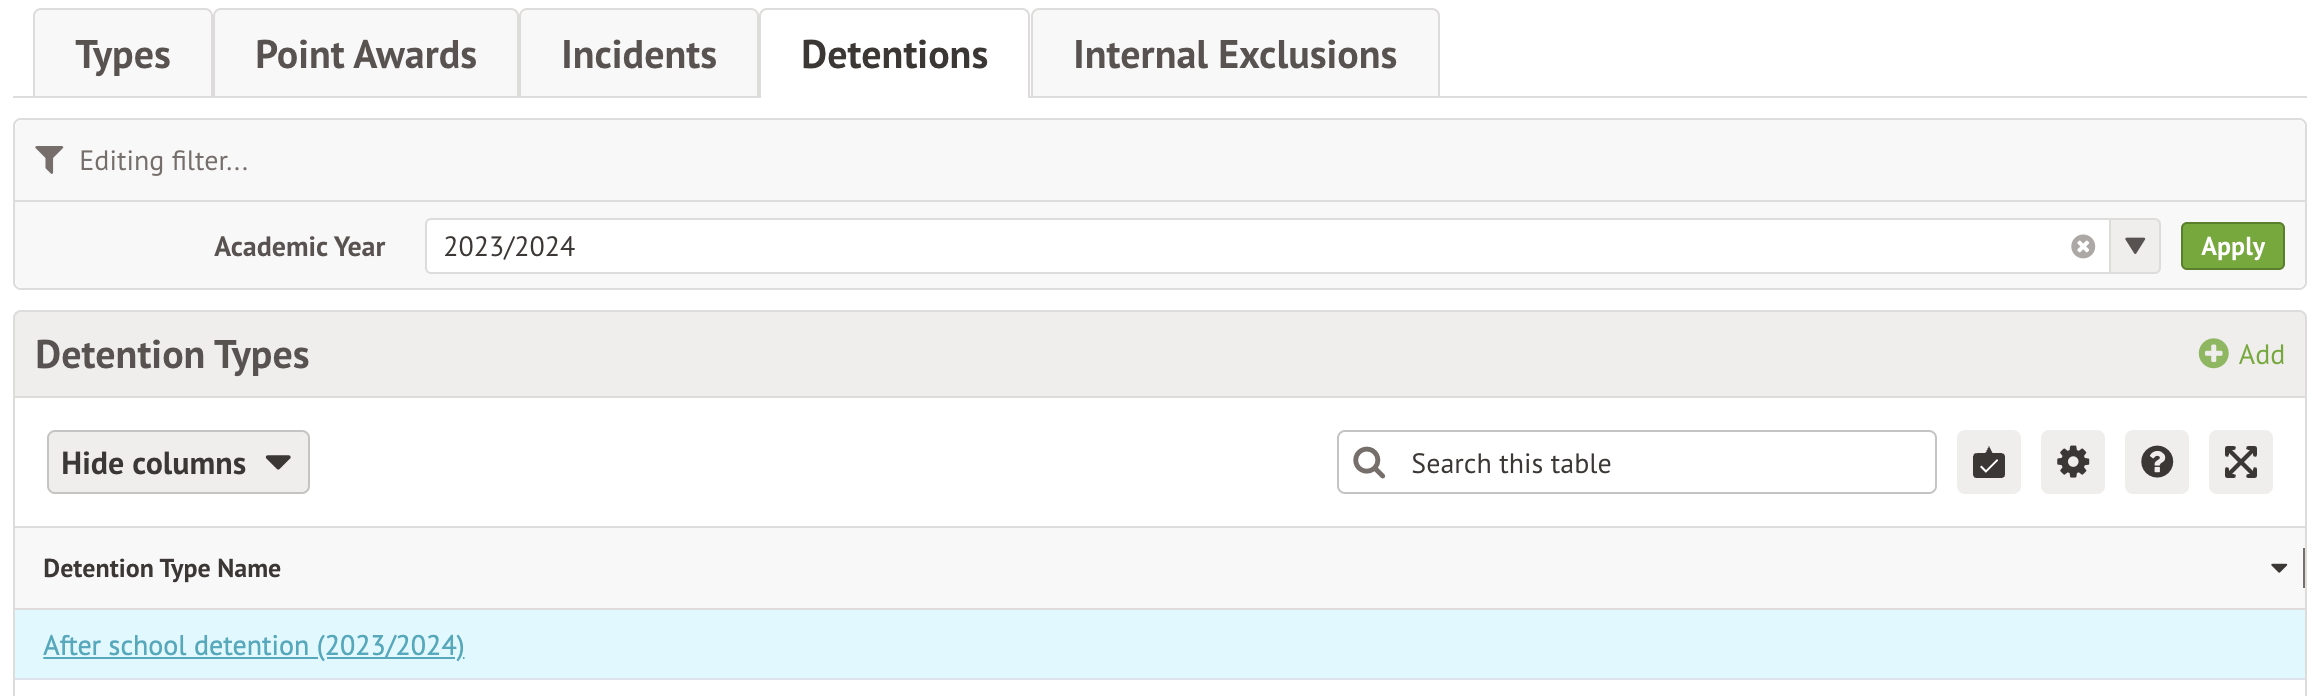Open the Academic Year dropdown arrow

2134,247
